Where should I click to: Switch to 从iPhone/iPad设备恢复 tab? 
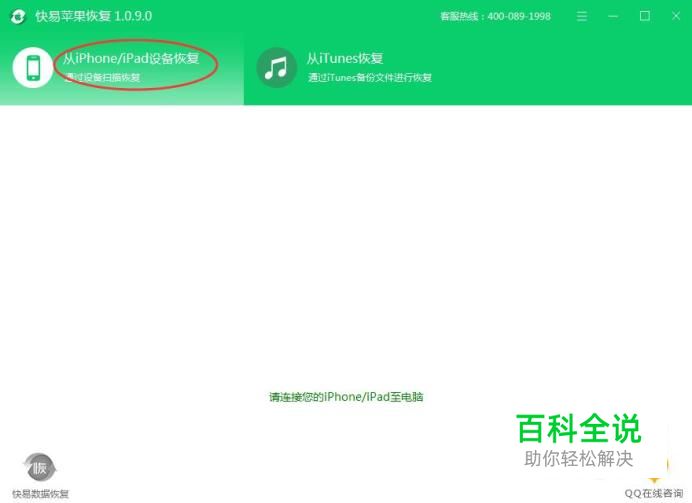coord(122,68)
